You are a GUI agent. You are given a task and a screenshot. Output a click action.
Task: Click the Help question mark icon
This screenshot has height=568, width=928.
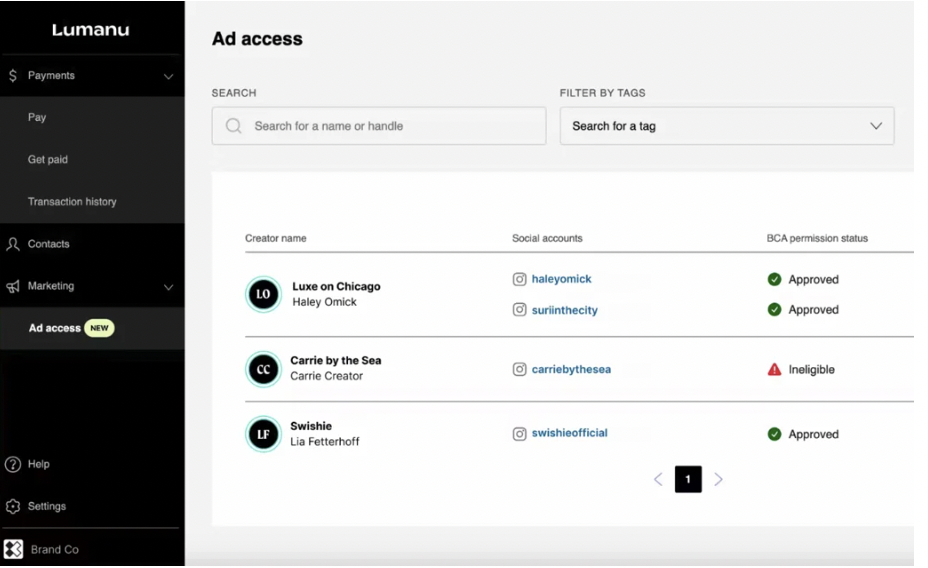13,464
